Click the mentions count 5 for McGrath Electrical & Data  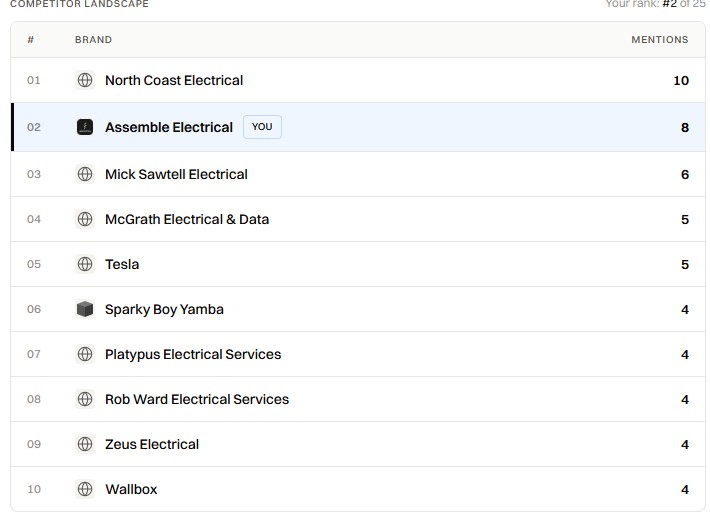[685, 220]
